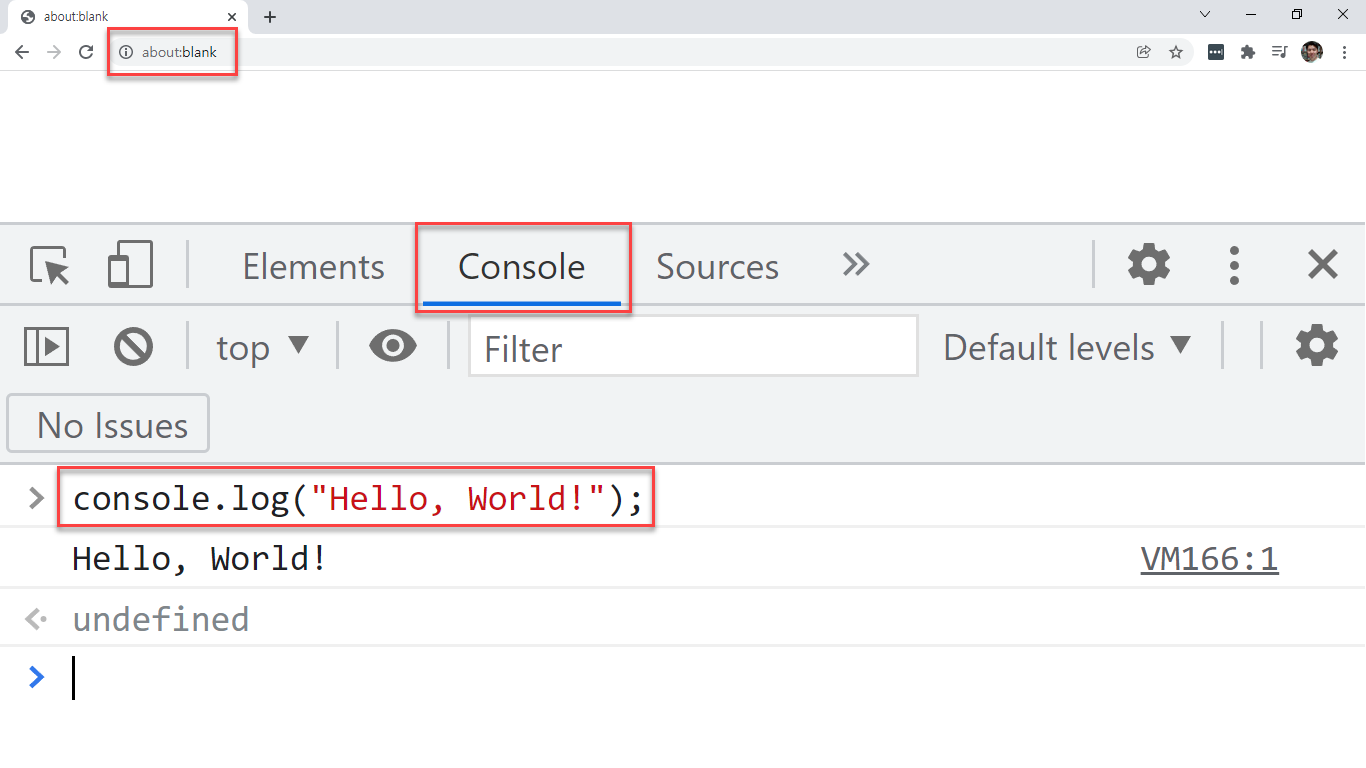Open a new browser tab with plus

(270, 17)
